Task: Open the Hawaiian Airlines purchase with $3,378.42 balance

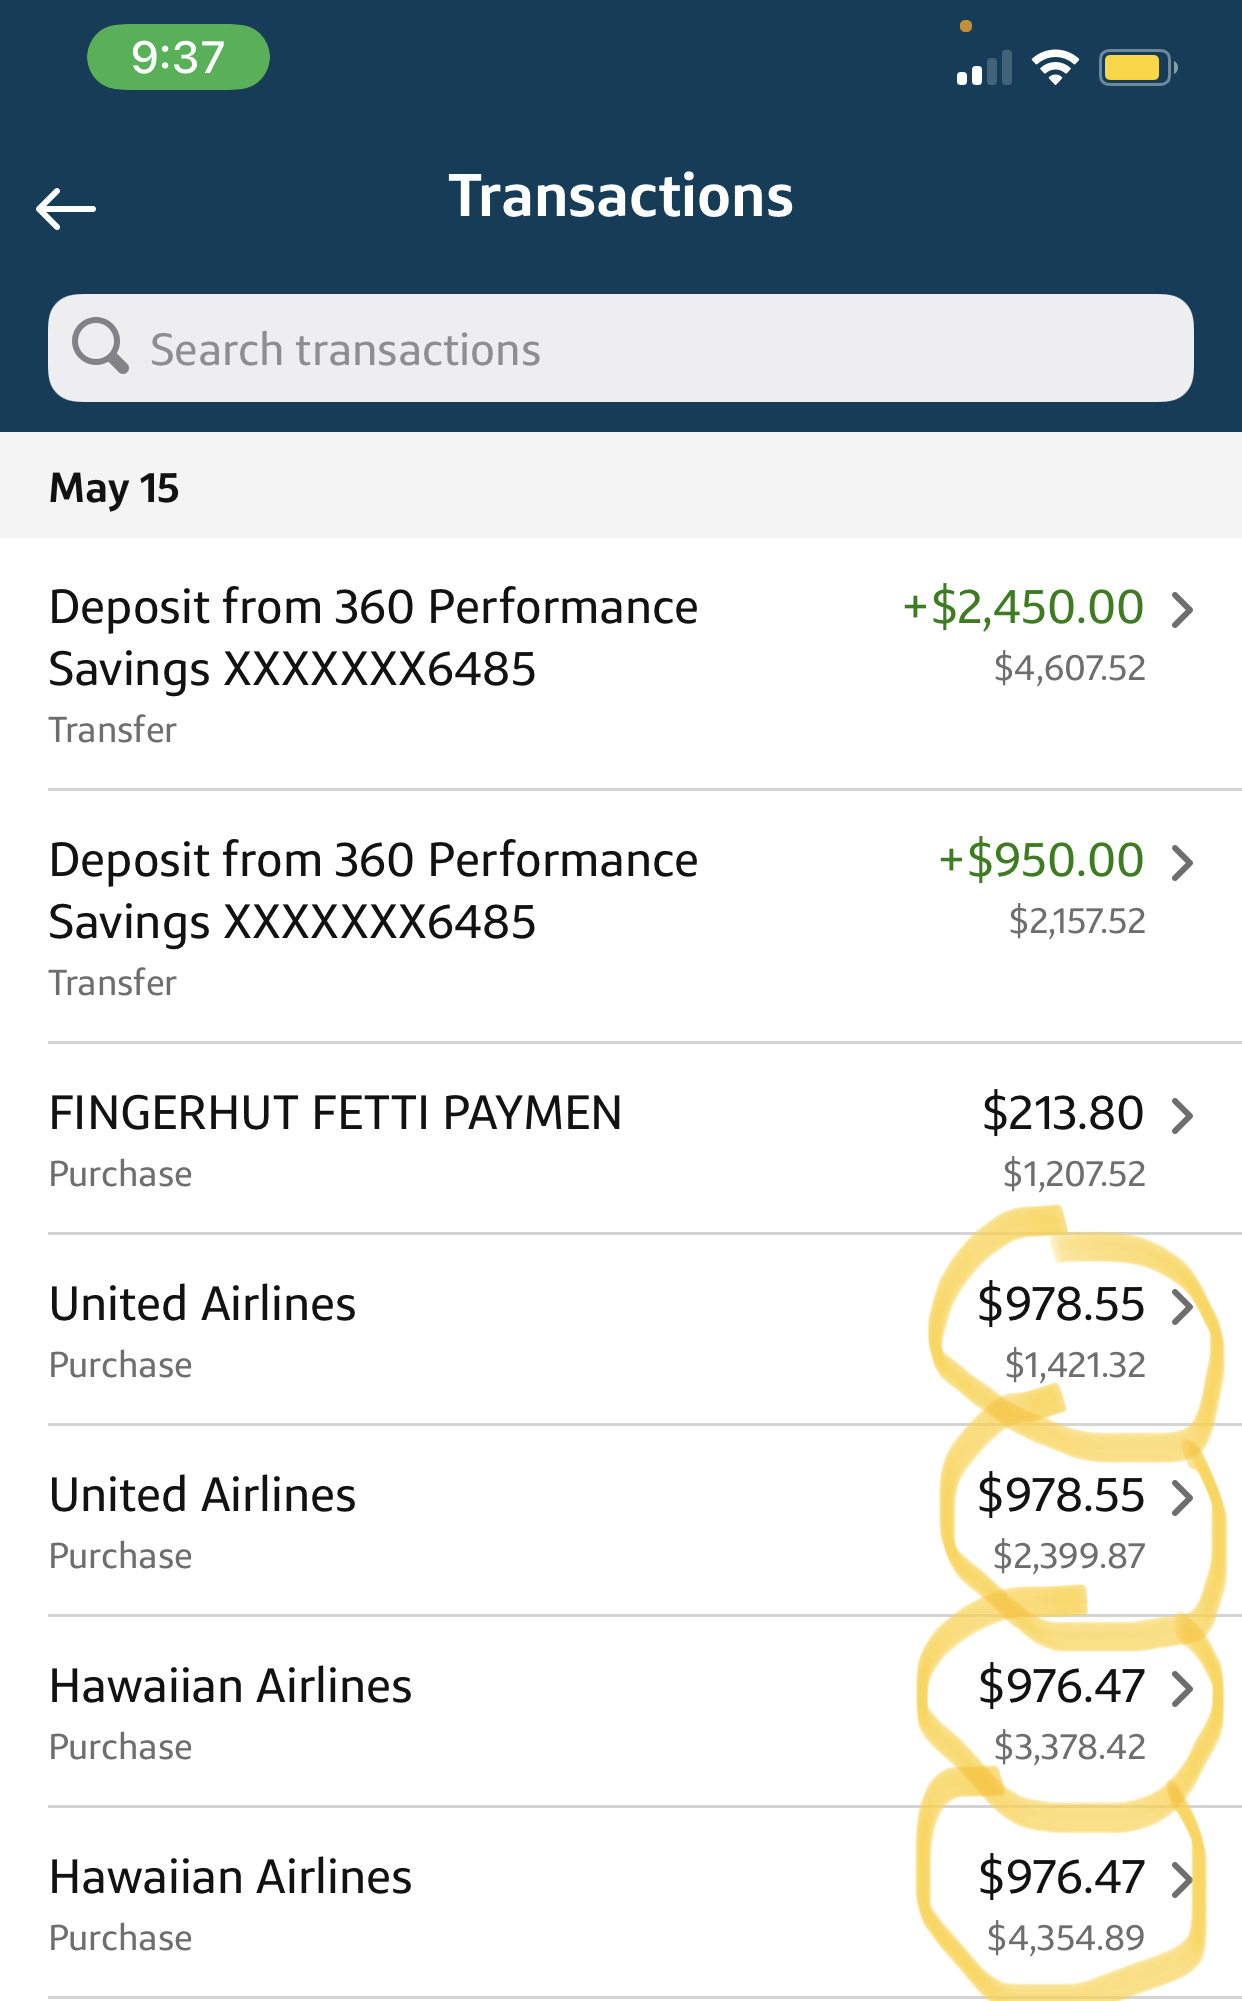Action: (231, 1687)
